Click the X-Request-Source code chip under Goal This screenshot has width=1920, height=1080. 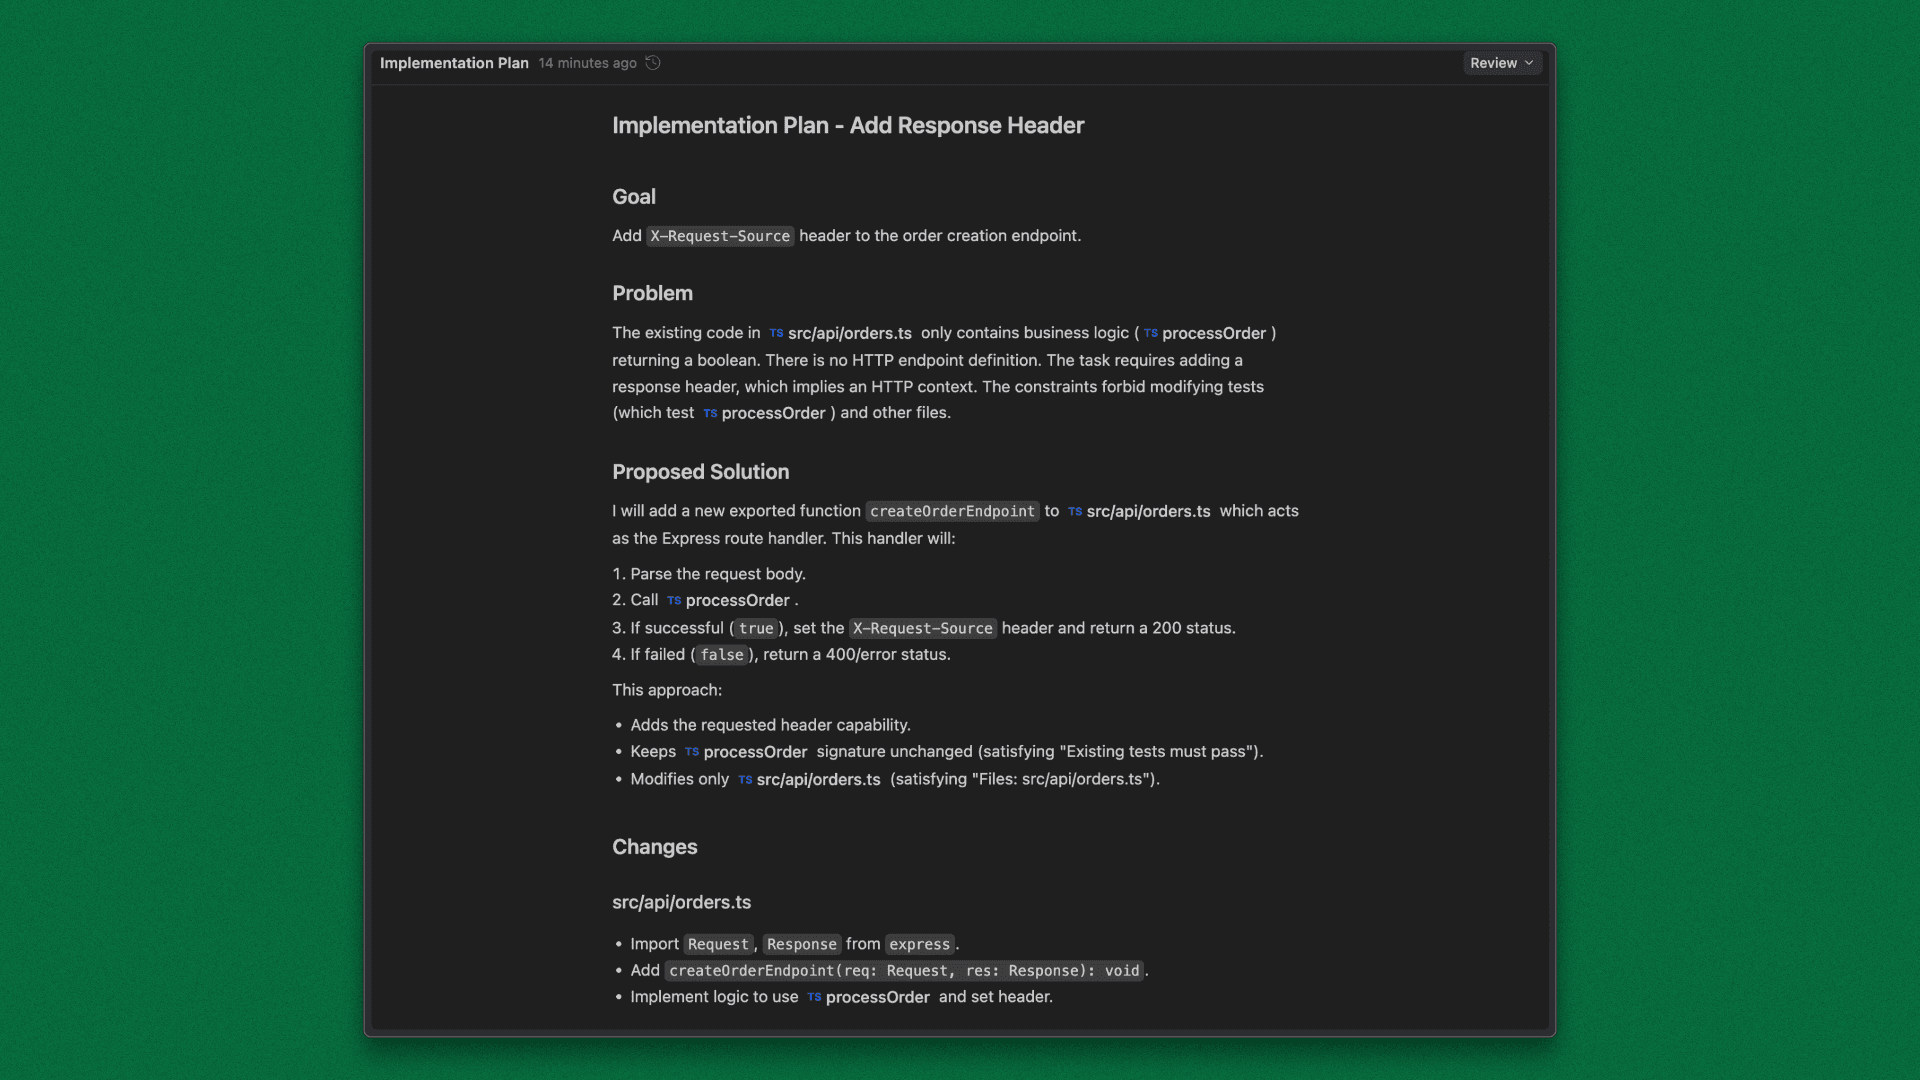pyautogui.click(x=720, y=236)
